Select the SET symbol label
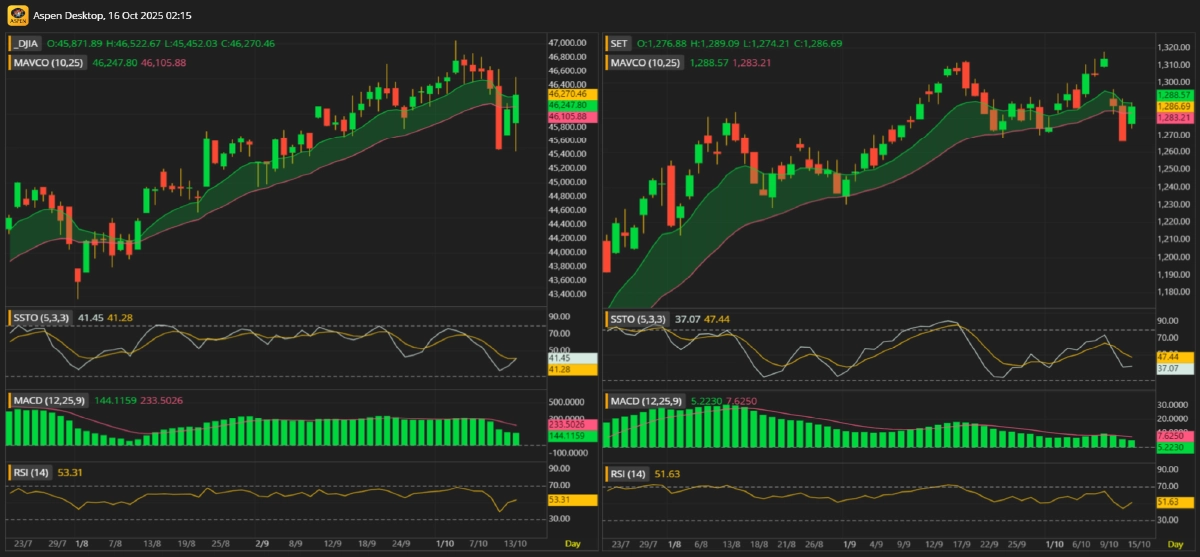The width and height of the screenshot is (1200, 557). pos(619,44)
